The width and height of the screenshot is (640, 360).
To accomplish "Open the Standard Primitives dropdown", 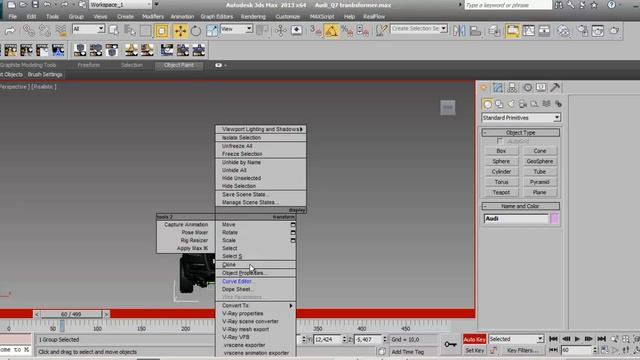I will click(x=521, y=118).
